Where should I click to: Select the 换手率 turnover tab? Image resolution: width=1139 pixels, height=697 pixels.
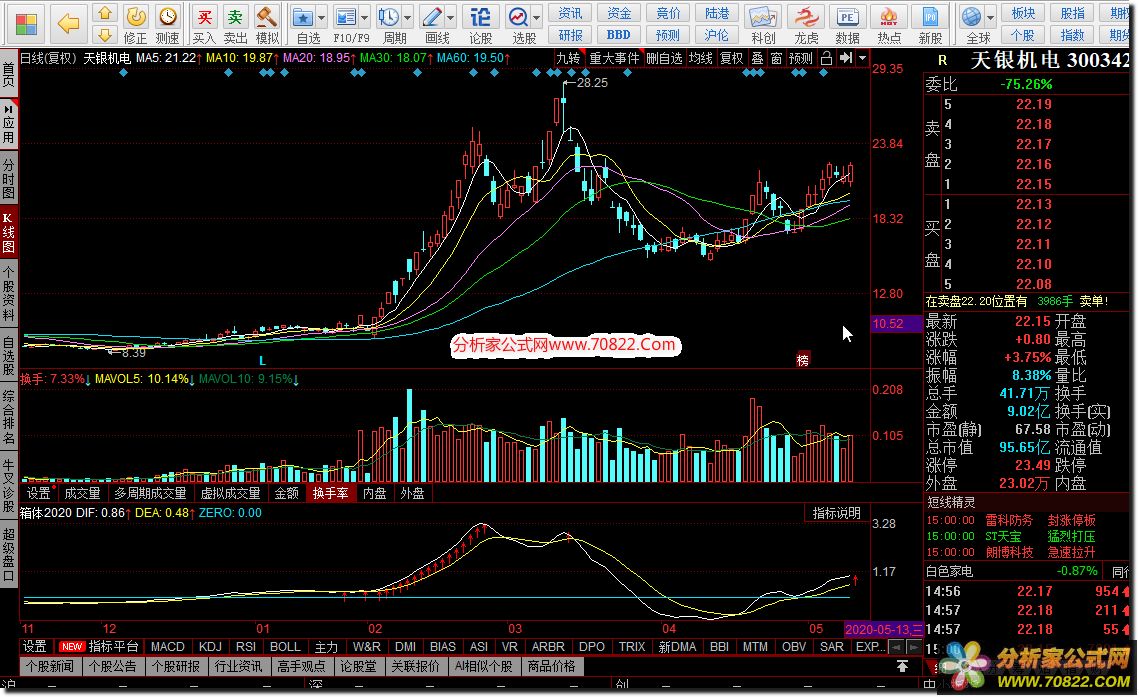pyautogui.click(x=330, y=493)
